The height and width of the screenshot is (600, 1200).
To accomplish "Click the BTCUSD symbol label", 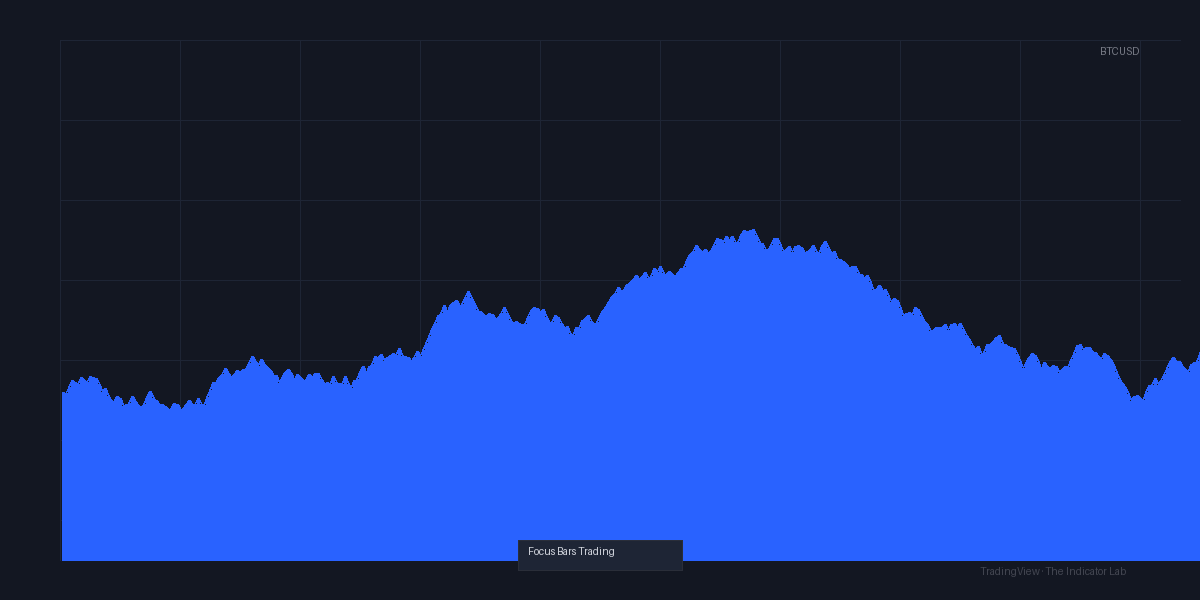I will (1119, 51).
